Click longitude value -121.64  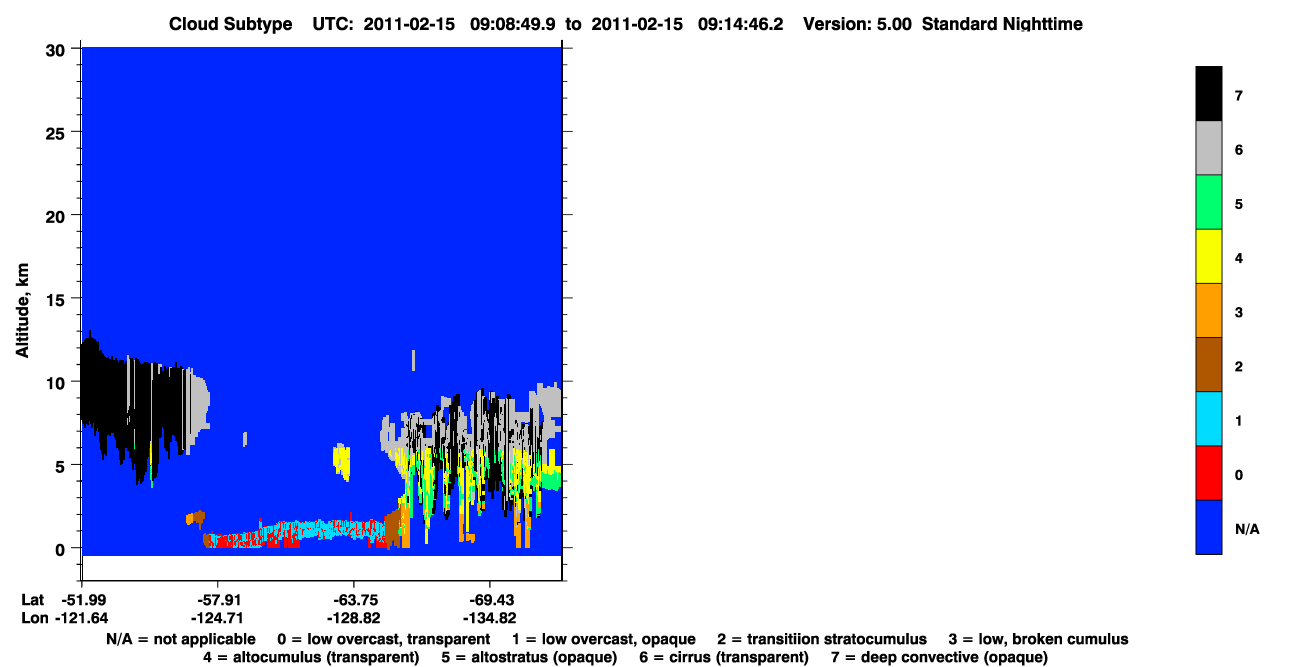(82, 617)
